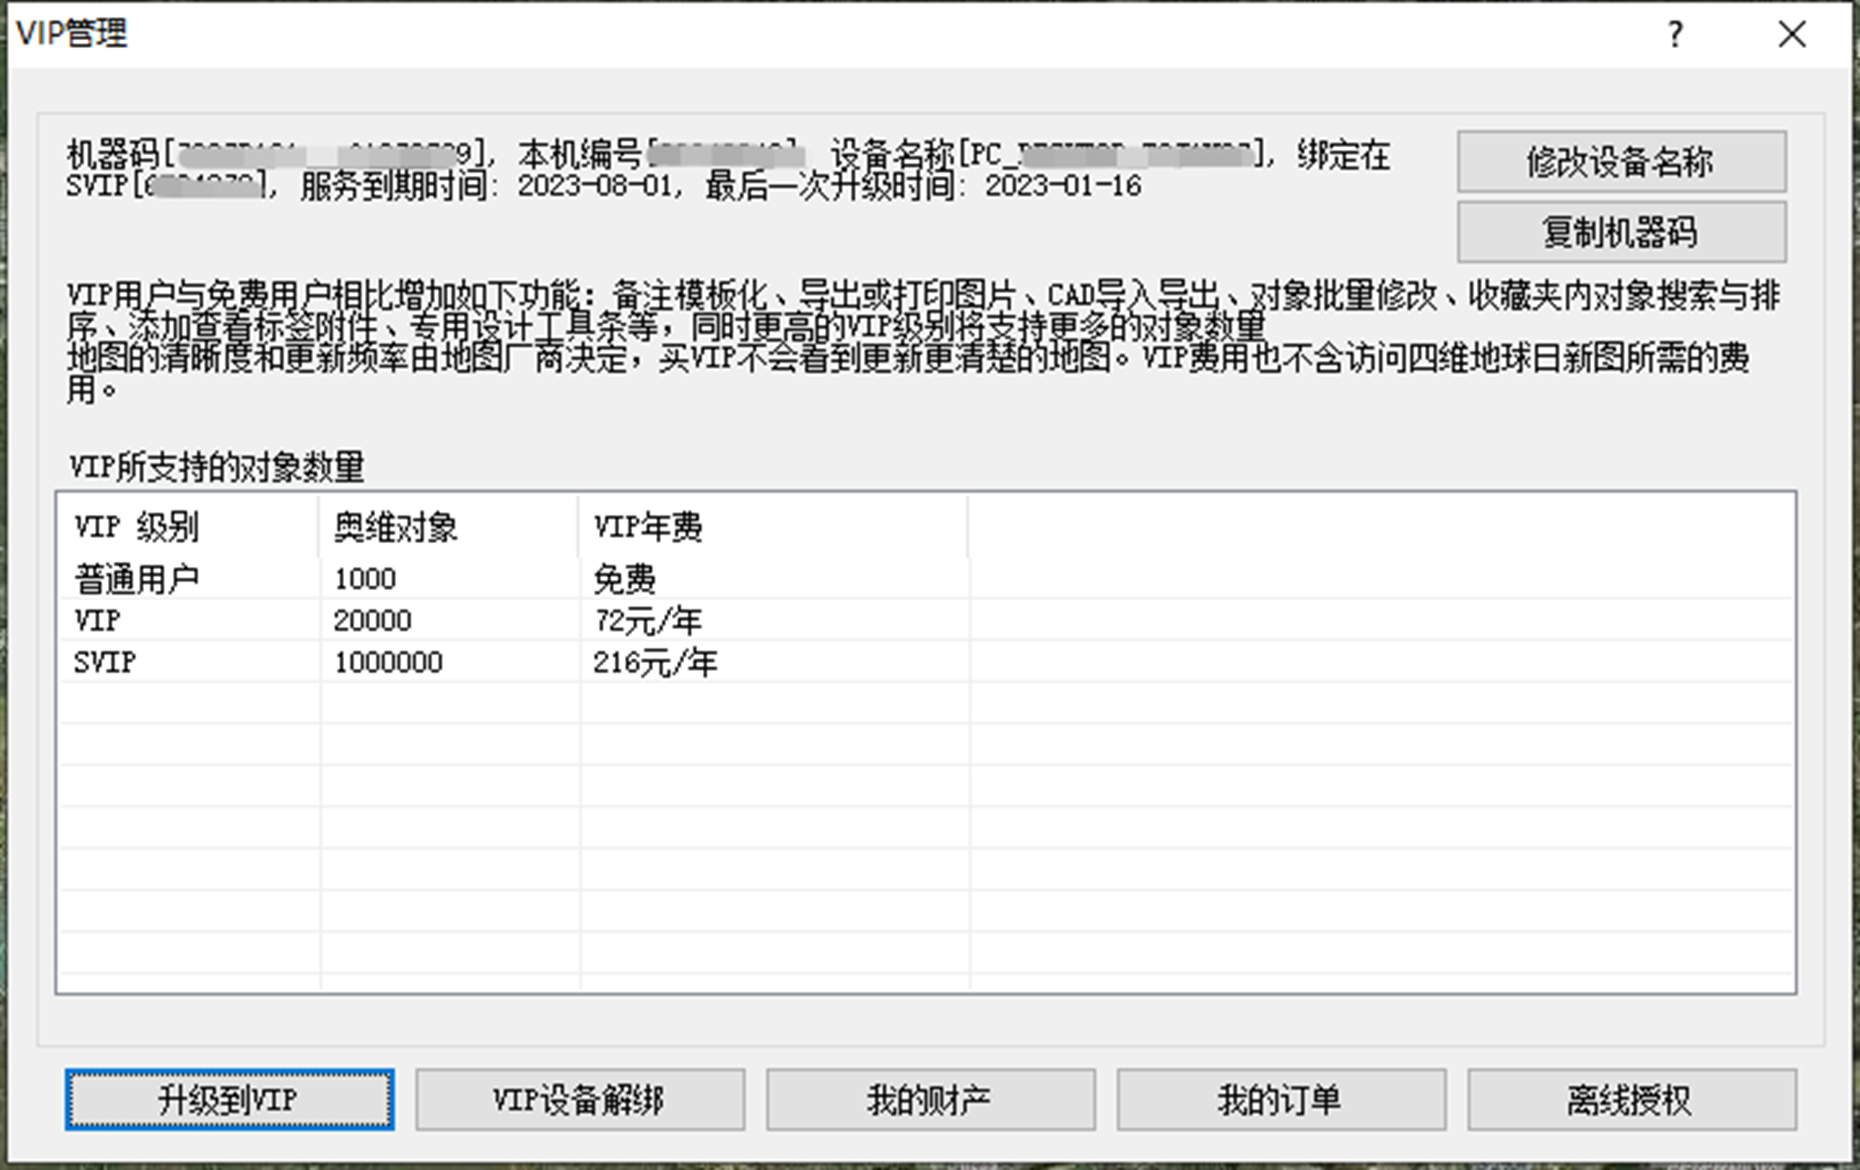The height and width of the screenshot is (1170, 1860).
Task: Open 我的财产 panel
Action: pyautogui.click(x=929, y=1099)
